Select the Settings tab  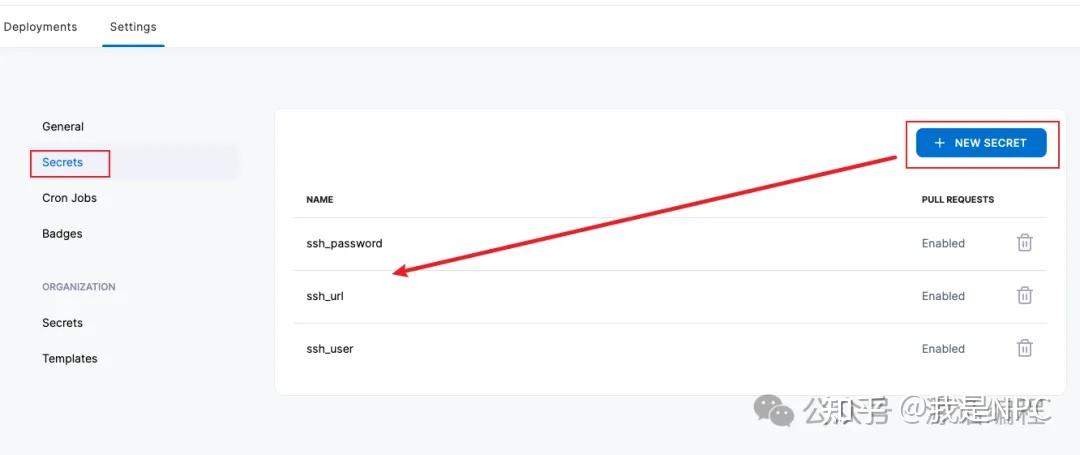click(133, 27)
